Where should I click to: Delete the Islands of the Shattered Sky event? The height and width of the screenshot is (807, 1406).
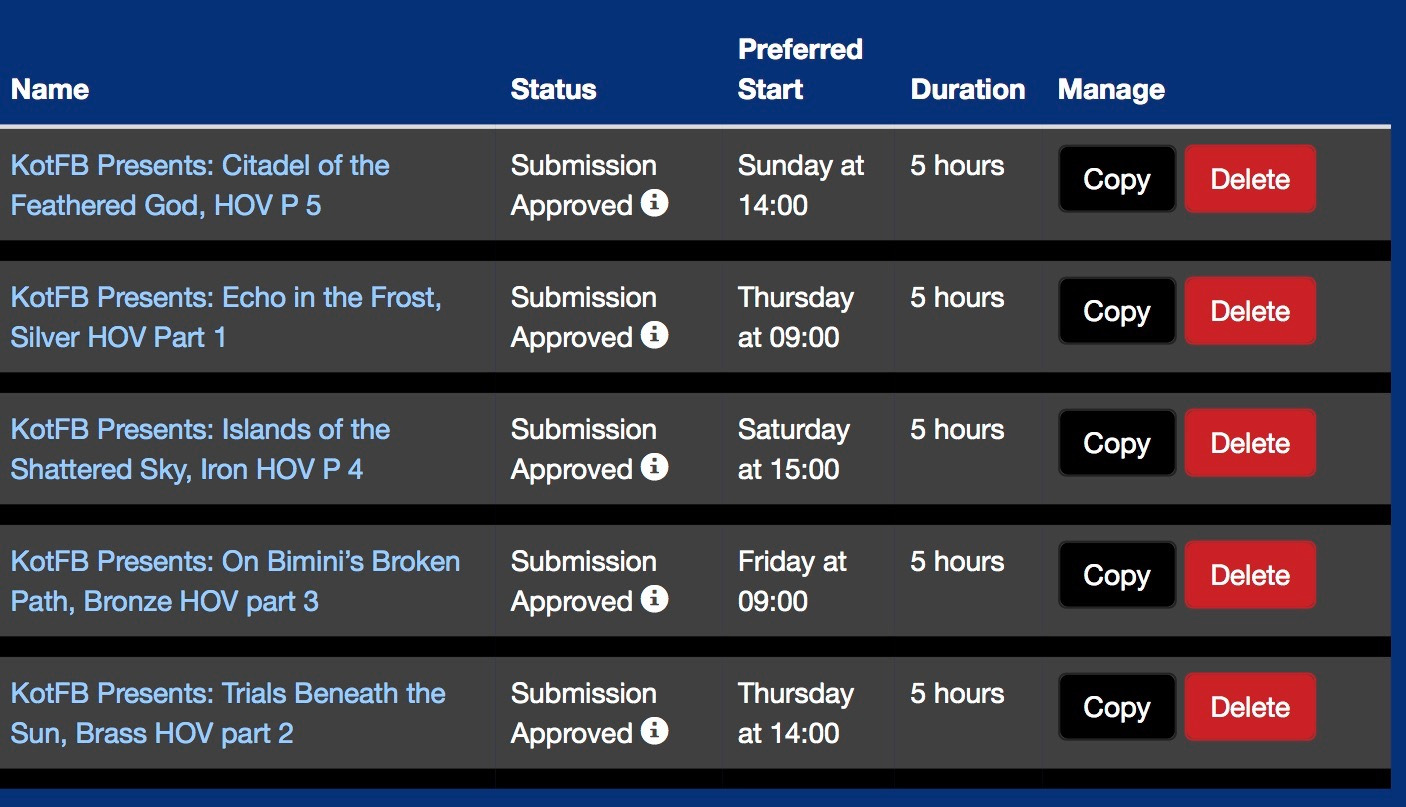1250,444
